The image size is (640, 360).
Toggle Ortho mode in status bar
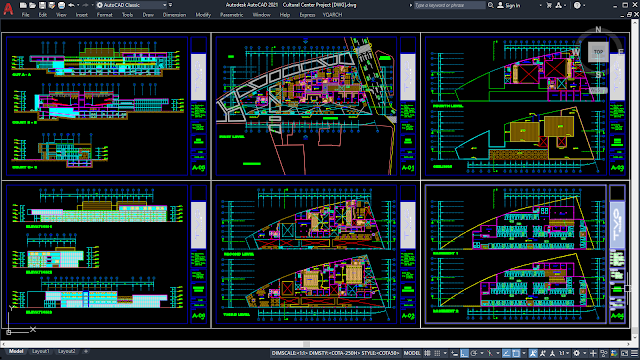pos(464,353)
